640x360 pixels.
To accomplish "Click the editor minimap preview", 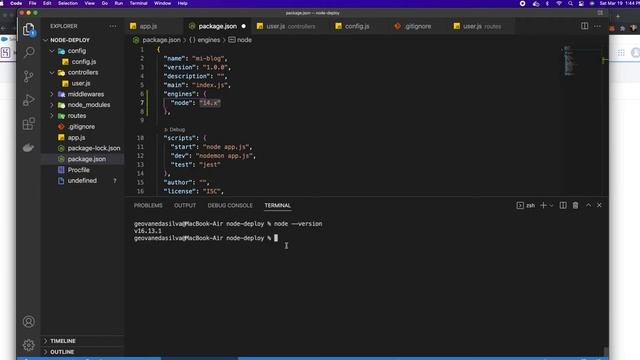I will click(569, 61).
